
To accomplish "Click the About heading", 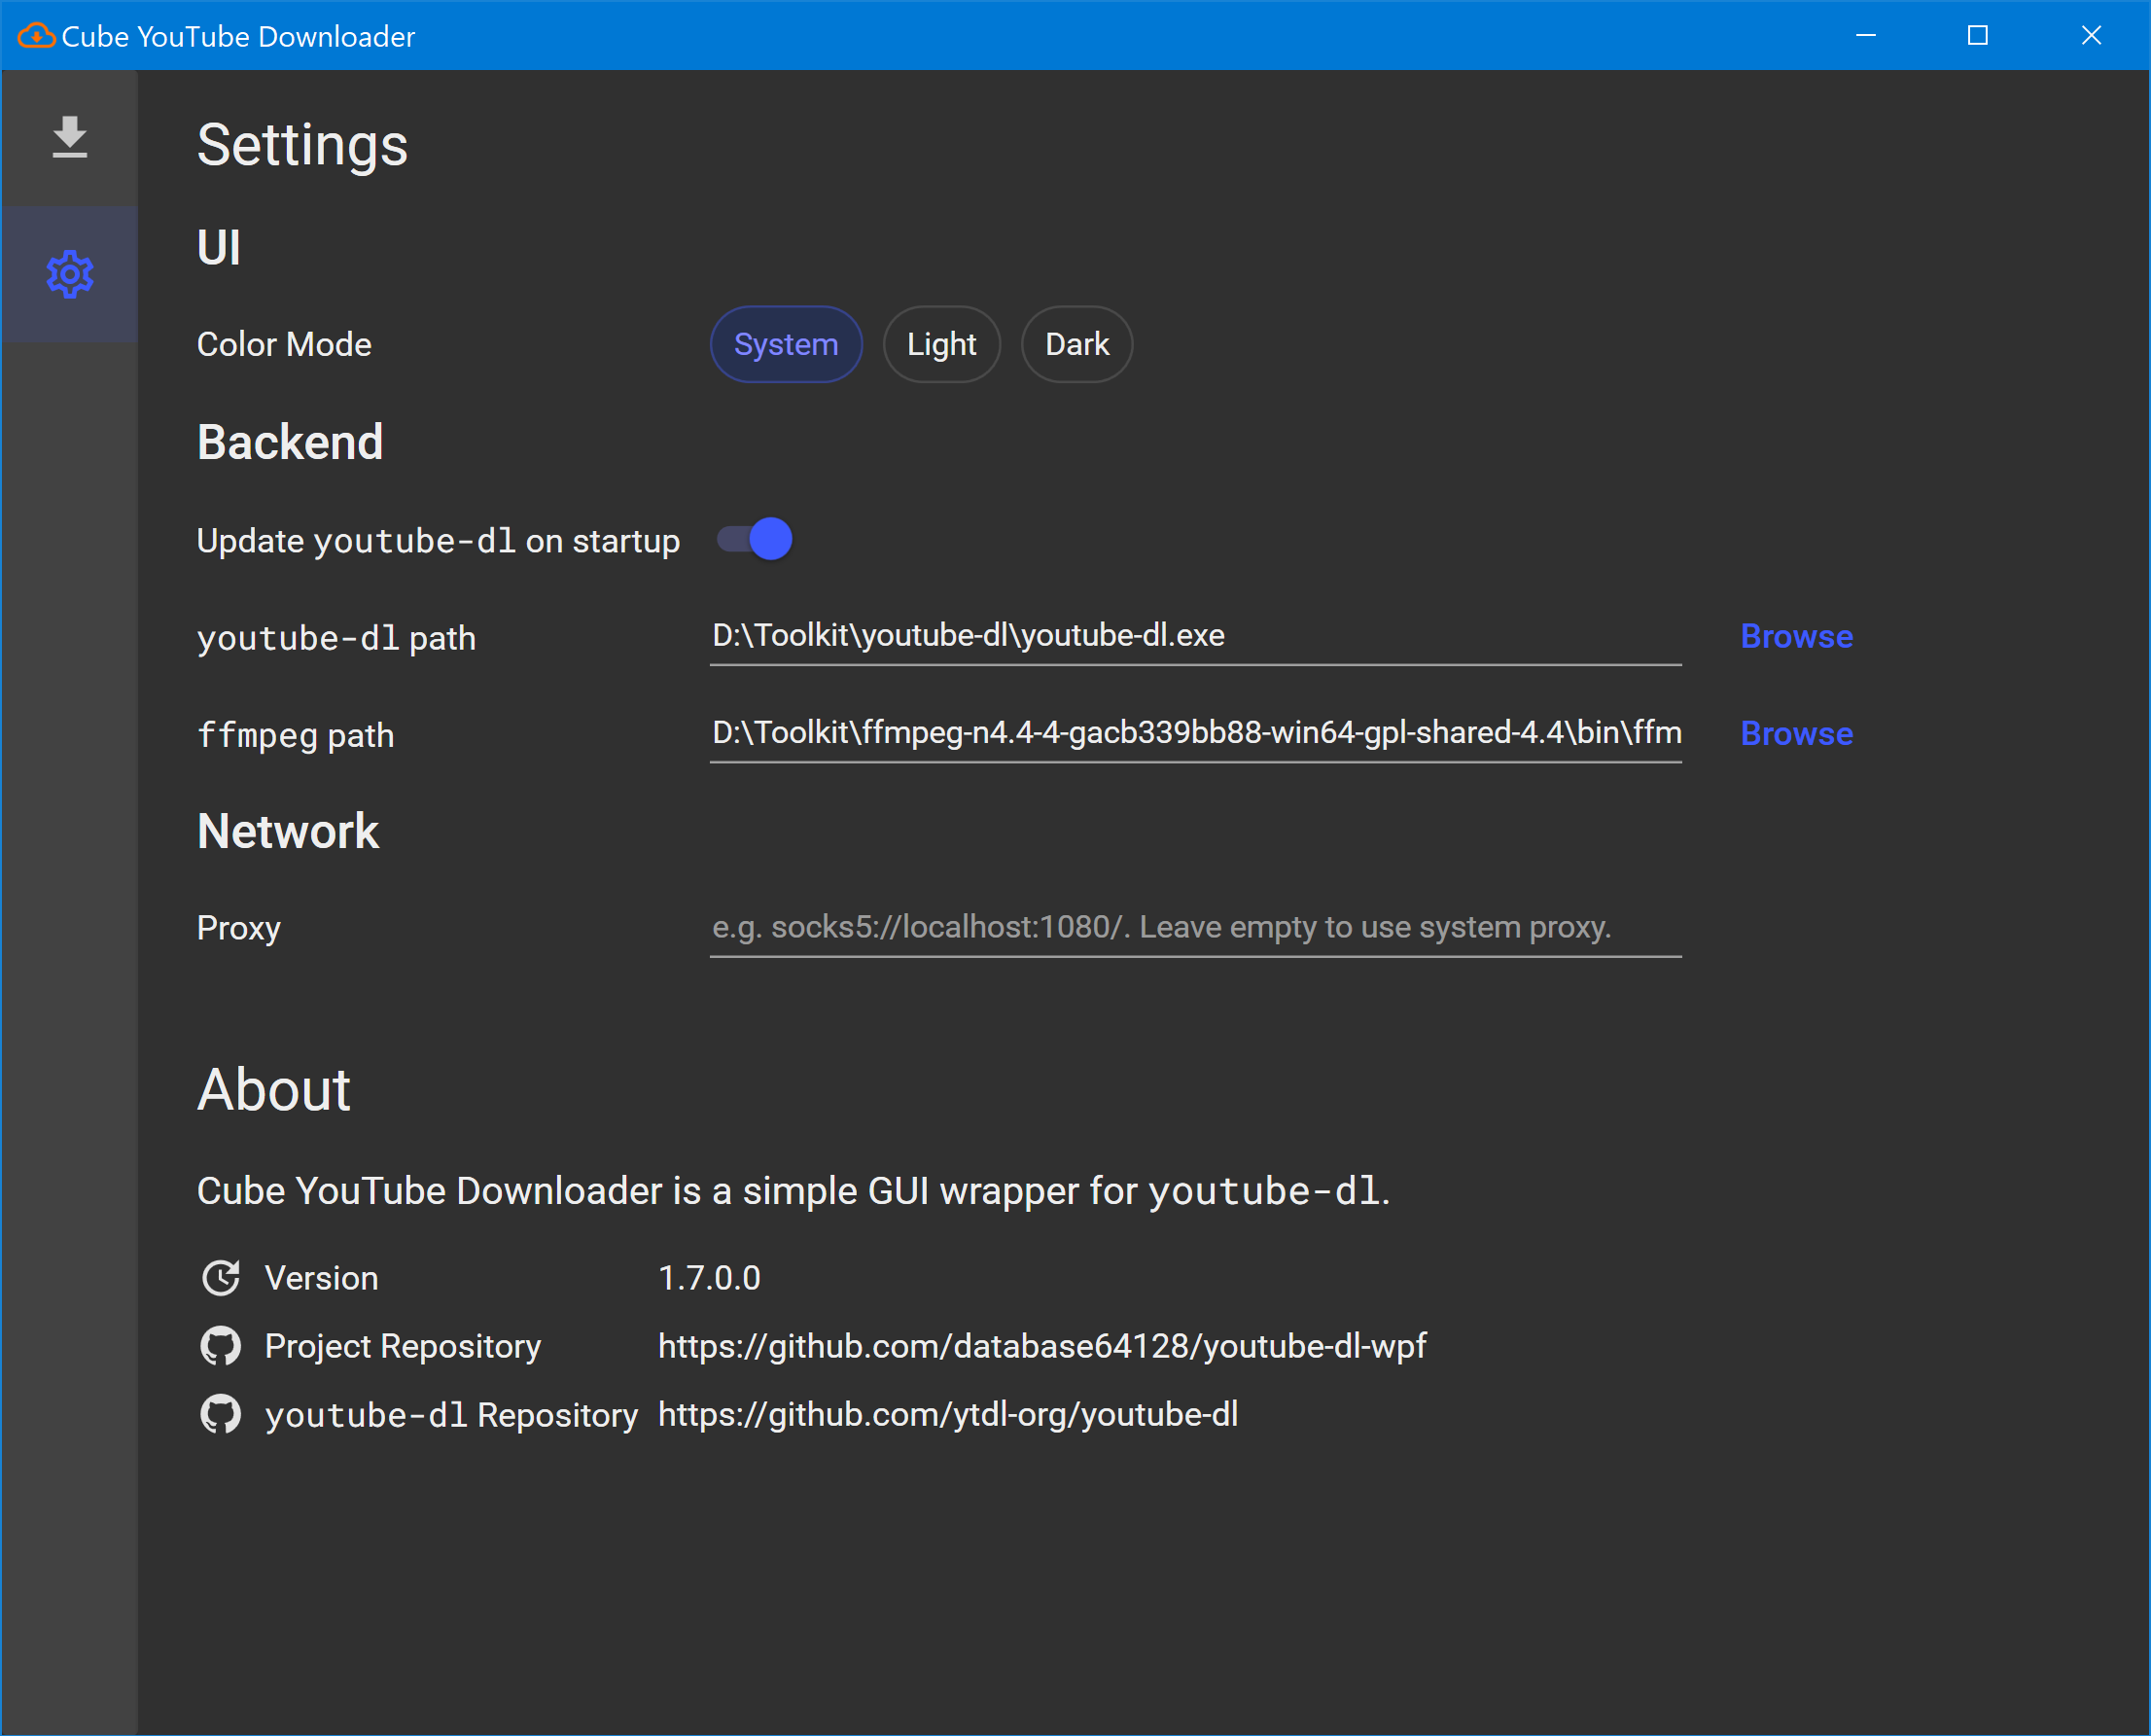I will [274, 1089].
